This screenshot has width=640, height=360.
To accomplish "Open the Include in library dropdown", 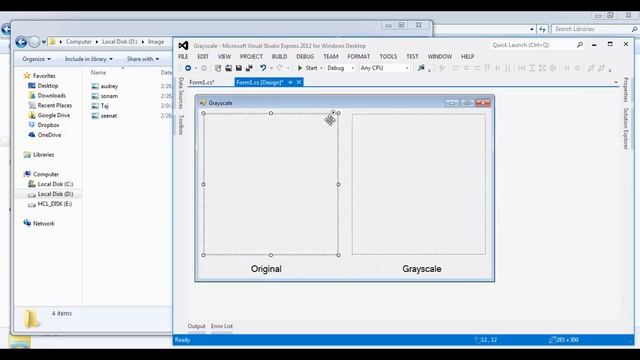I will (89, 59).
